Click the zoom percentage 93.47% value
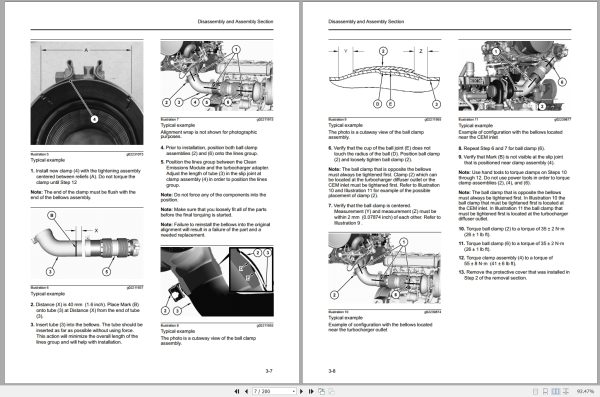600x397 pixels. [x=585, y=391]
